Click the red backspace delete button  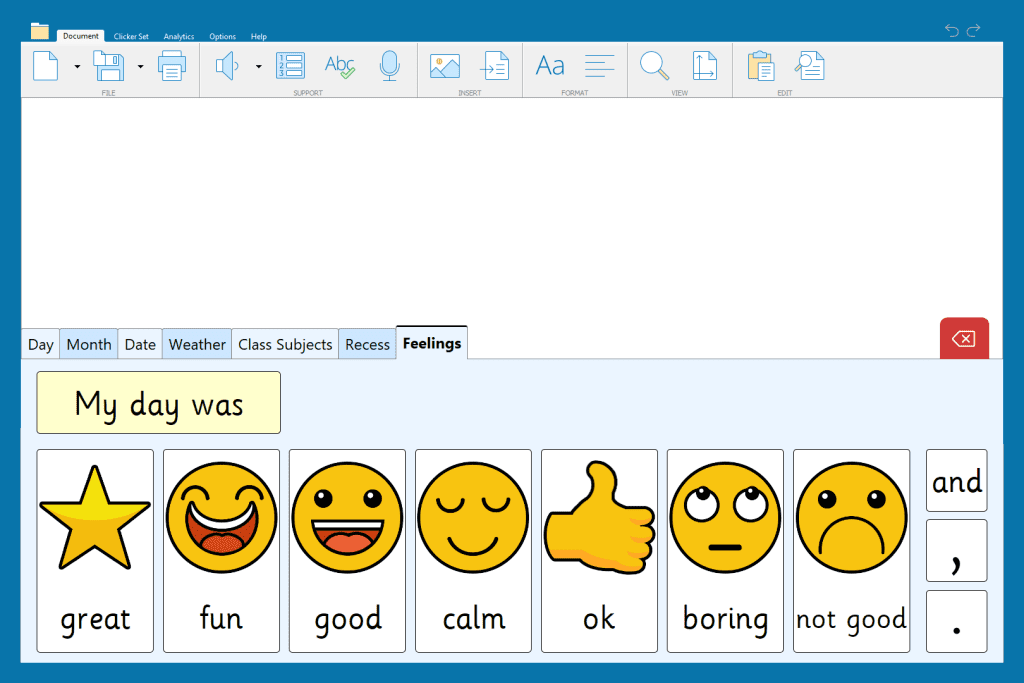pos(964,338)
